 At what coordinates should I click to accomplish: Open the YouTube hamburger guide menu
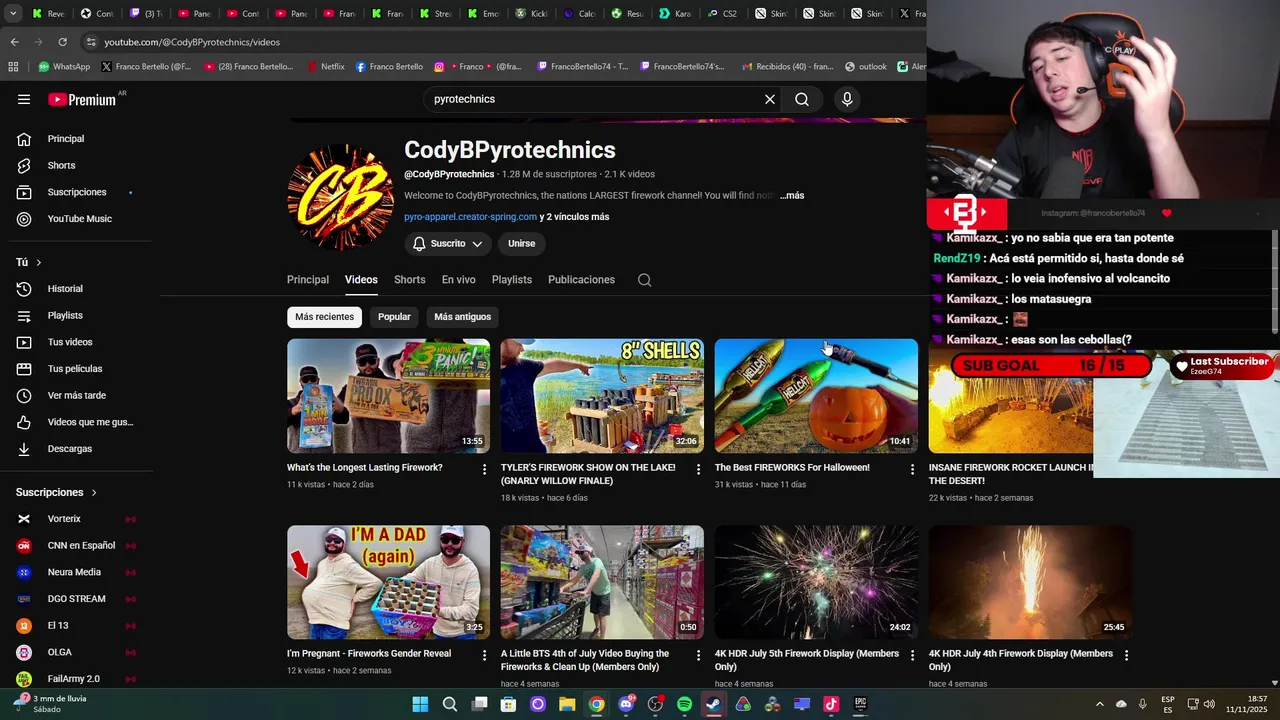pyautogui.click(x=24, y=99)
